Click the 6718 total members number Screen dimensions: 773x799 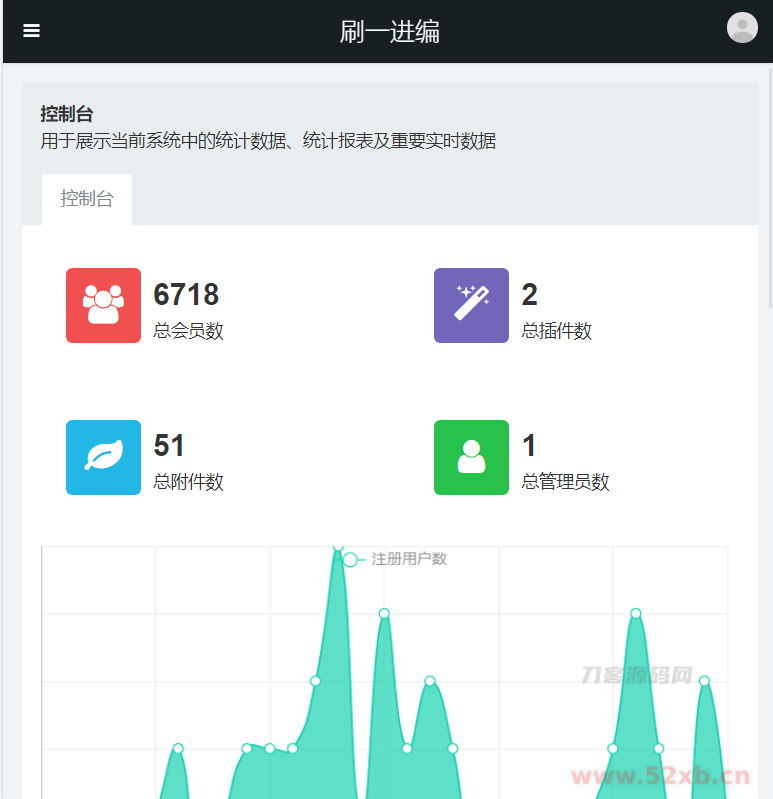pyautogui.click(x=186, y=295)
